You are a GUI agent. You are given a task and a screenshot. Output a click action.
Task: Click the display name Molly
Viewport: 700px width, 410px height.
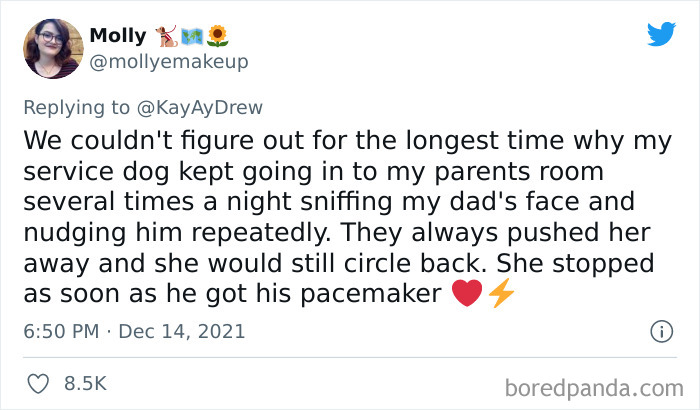pos(117,36)
